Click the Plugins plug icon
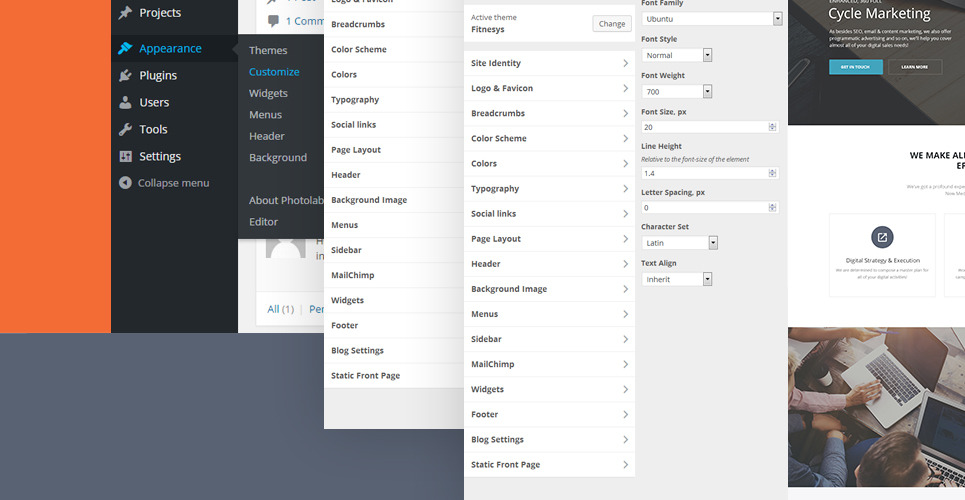Viewport: 965px width, 500px height. [125, 76]
